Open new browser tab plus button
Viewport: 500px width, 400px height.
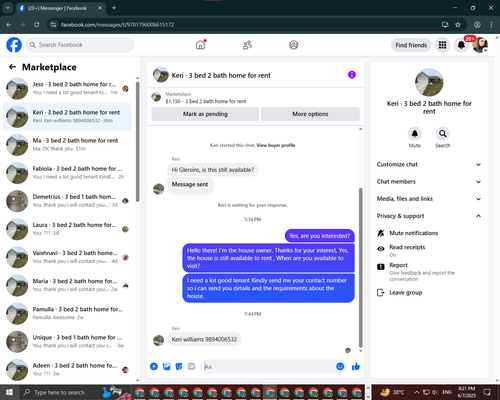click(x=114, y=8)
